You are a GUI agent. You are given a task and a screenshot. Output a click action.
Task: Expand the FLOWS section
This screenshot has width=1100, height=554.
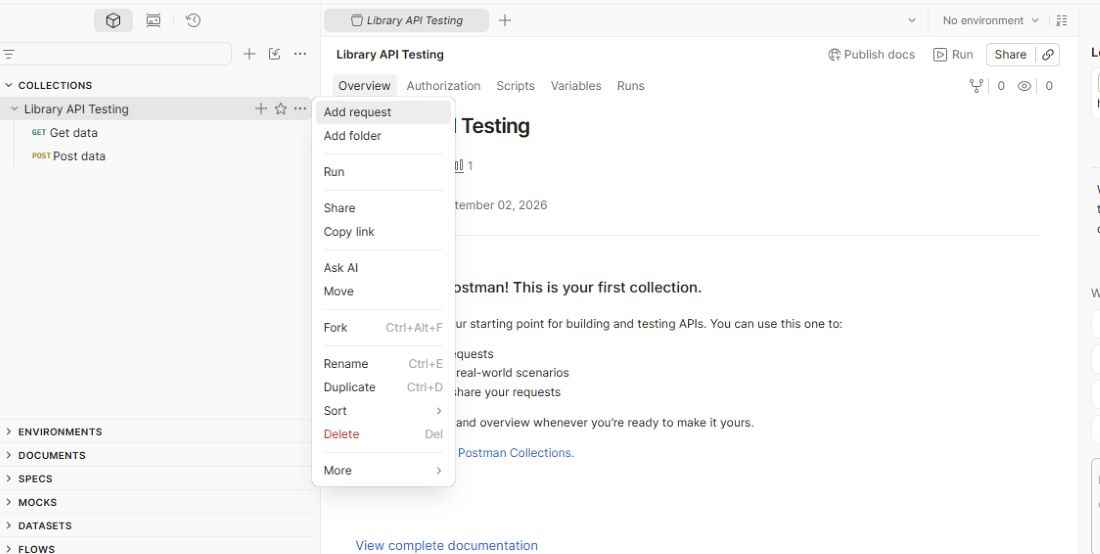coord(8,548)
